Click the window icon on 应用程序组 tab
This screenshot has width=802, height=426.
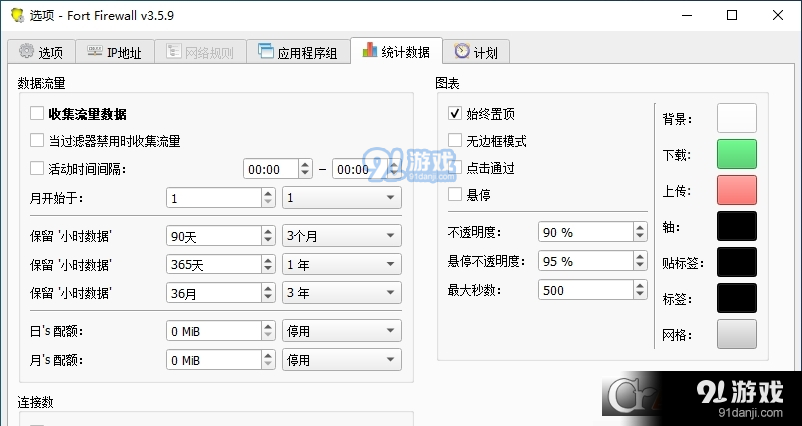265,51
